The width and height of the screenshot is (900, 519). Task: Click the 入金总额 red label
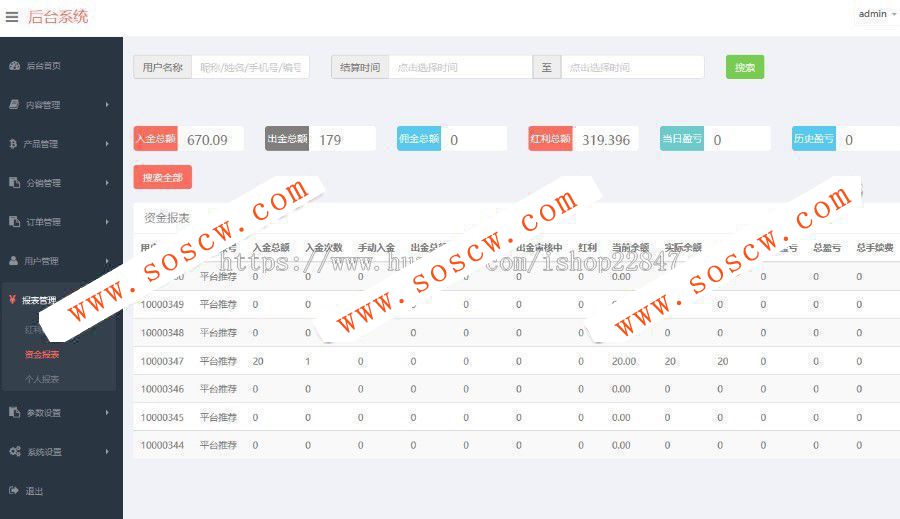[x=156, y=139]
